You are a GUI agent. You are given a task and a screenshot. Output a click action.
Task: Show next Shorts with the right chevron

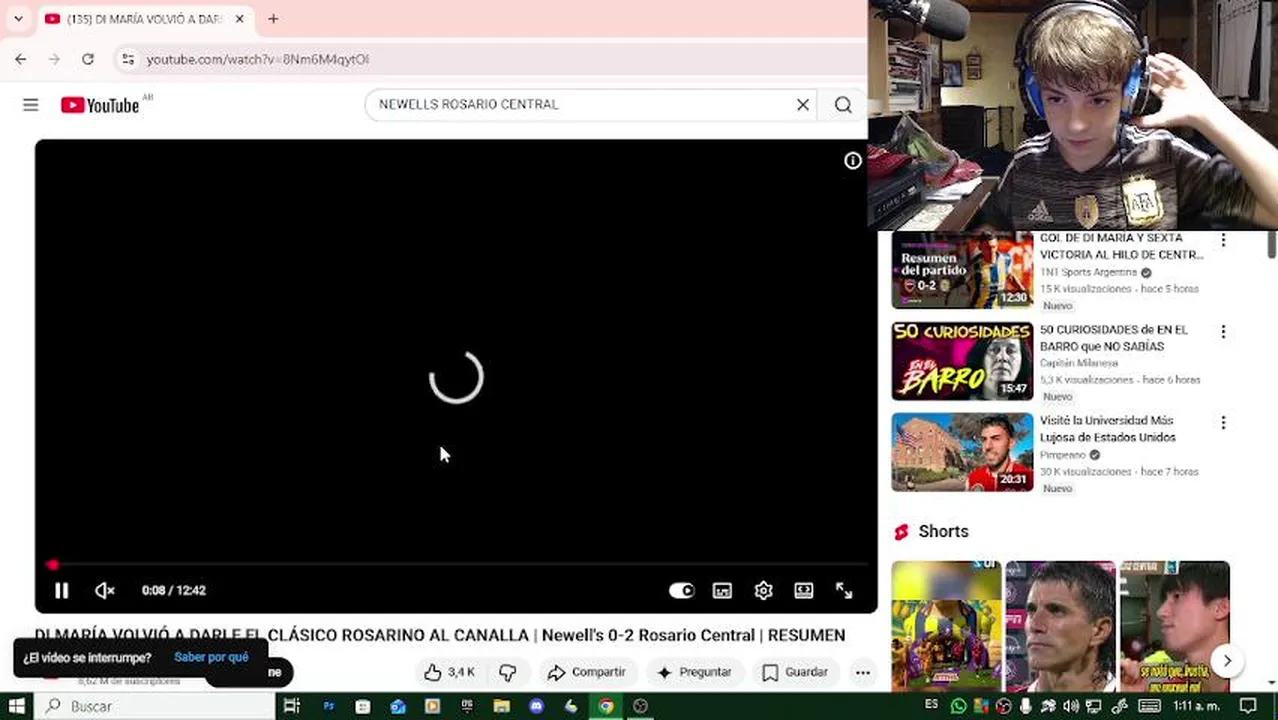tap(1227, 660)
